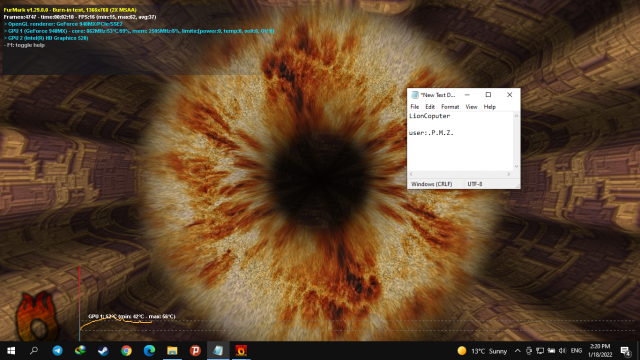Minimize the Notepad window

pos(467,95)
